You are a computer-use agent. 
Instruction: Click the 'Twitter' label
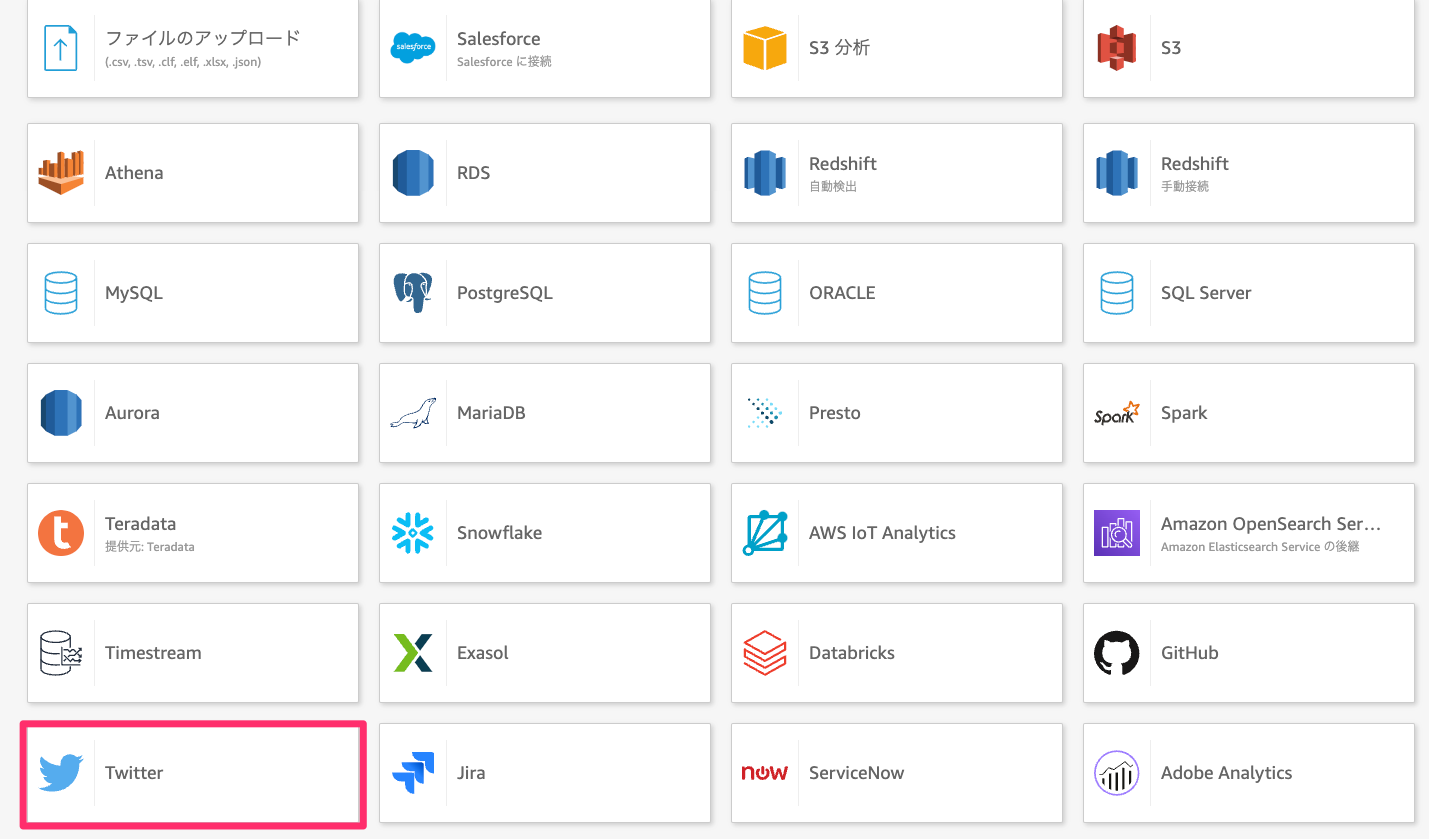tap(134, 773)
